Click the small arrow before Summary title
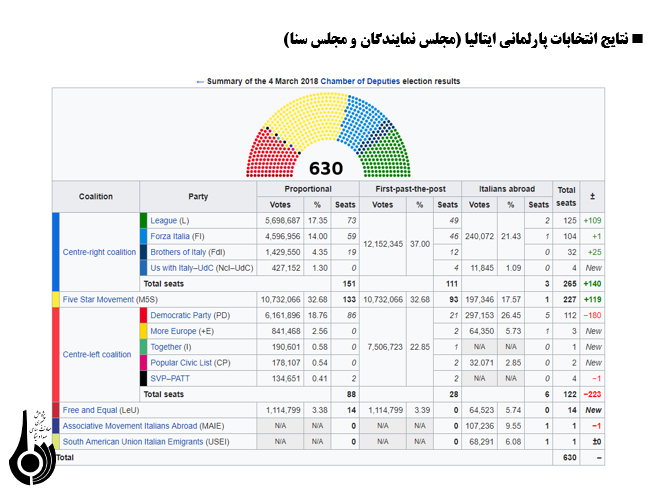649x490 pixels. [x=200, y=82]
